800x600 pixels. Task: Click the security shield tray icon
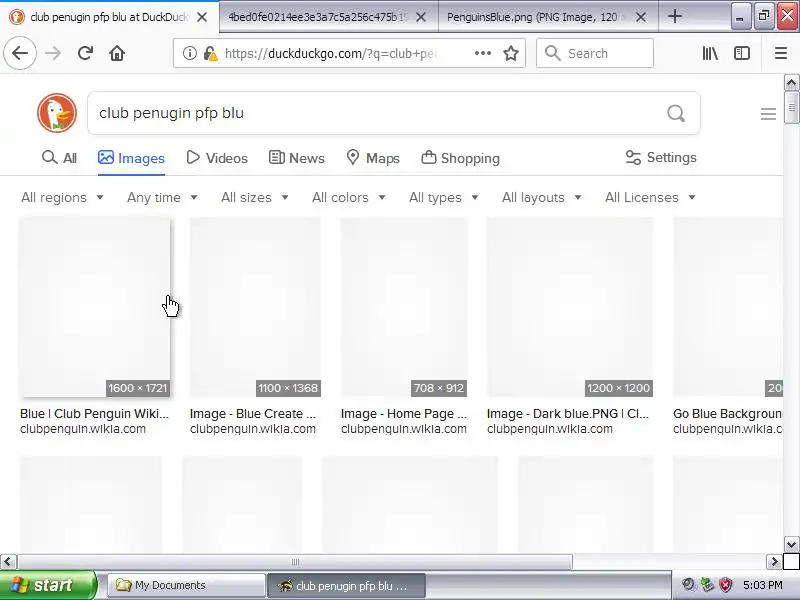[x=725, y=585]
